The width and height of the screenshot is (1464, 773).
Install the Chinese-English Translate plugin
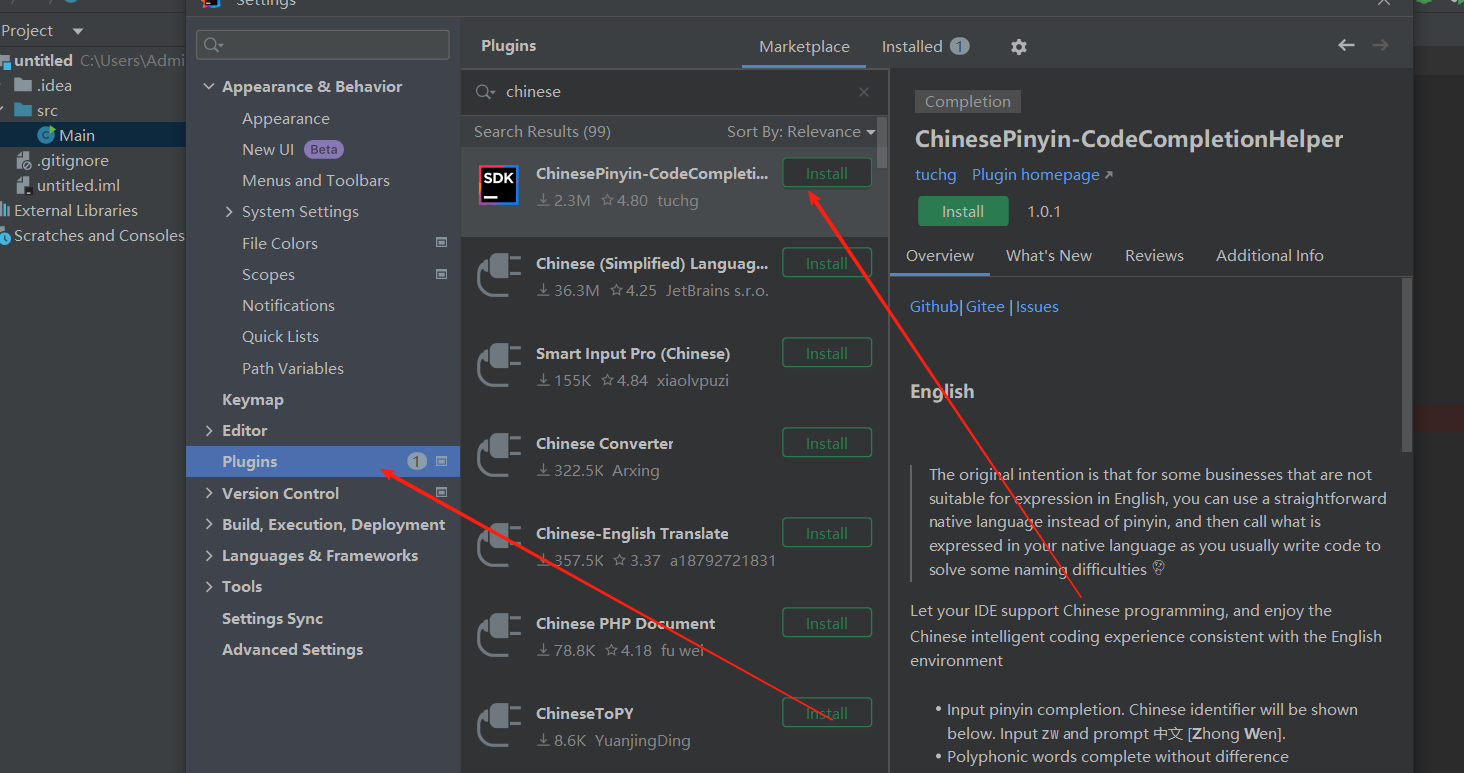pos(827,533)
